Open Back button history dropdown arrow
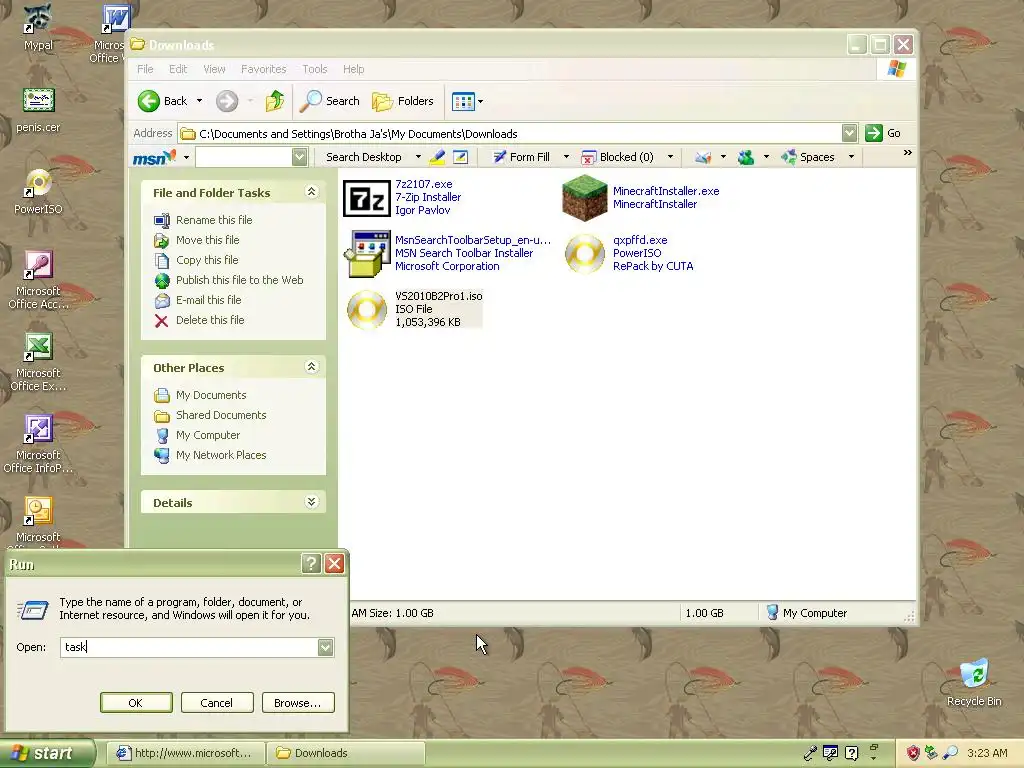Image resolution: width=1024 pixels, height=768 pixels. point(199,101)
